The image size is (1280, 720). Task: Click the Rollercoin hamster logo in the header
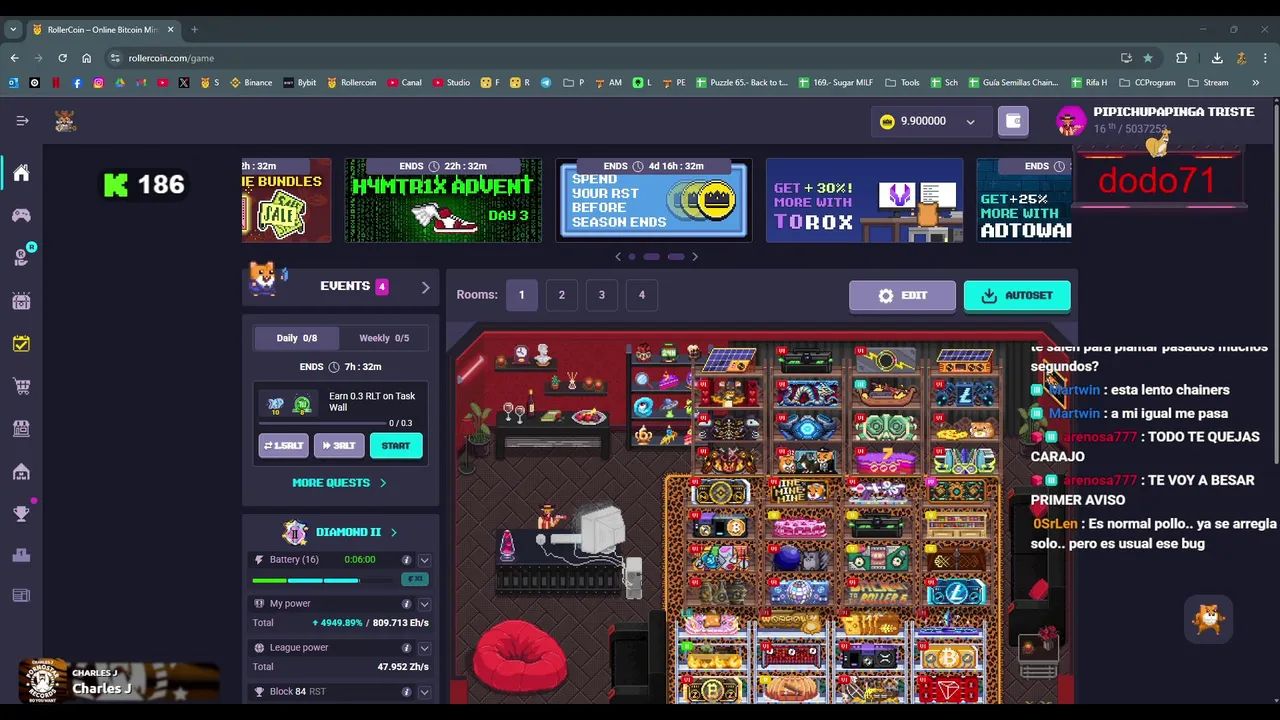click(65, 121)
